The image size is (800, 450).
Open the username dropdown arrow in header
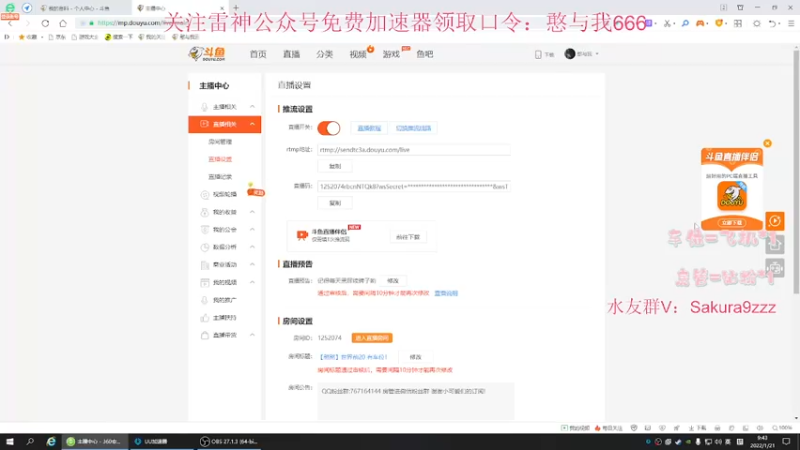597,54
